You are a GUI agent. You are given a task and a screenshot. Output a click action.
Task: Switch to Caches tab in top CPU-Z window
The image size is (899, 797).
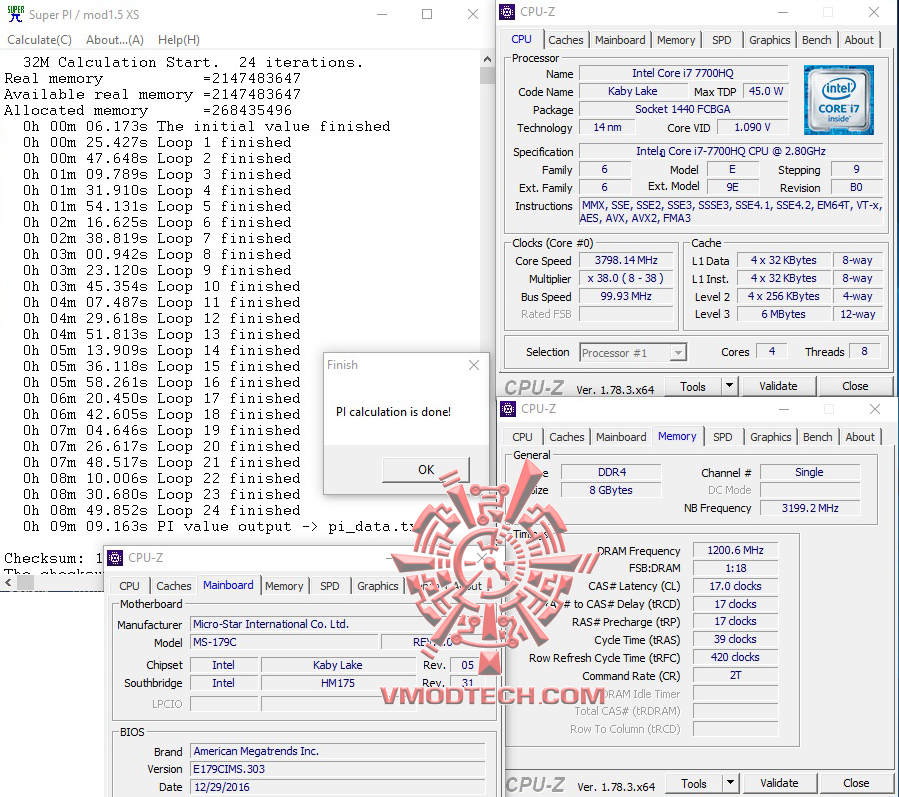point(565,40)
